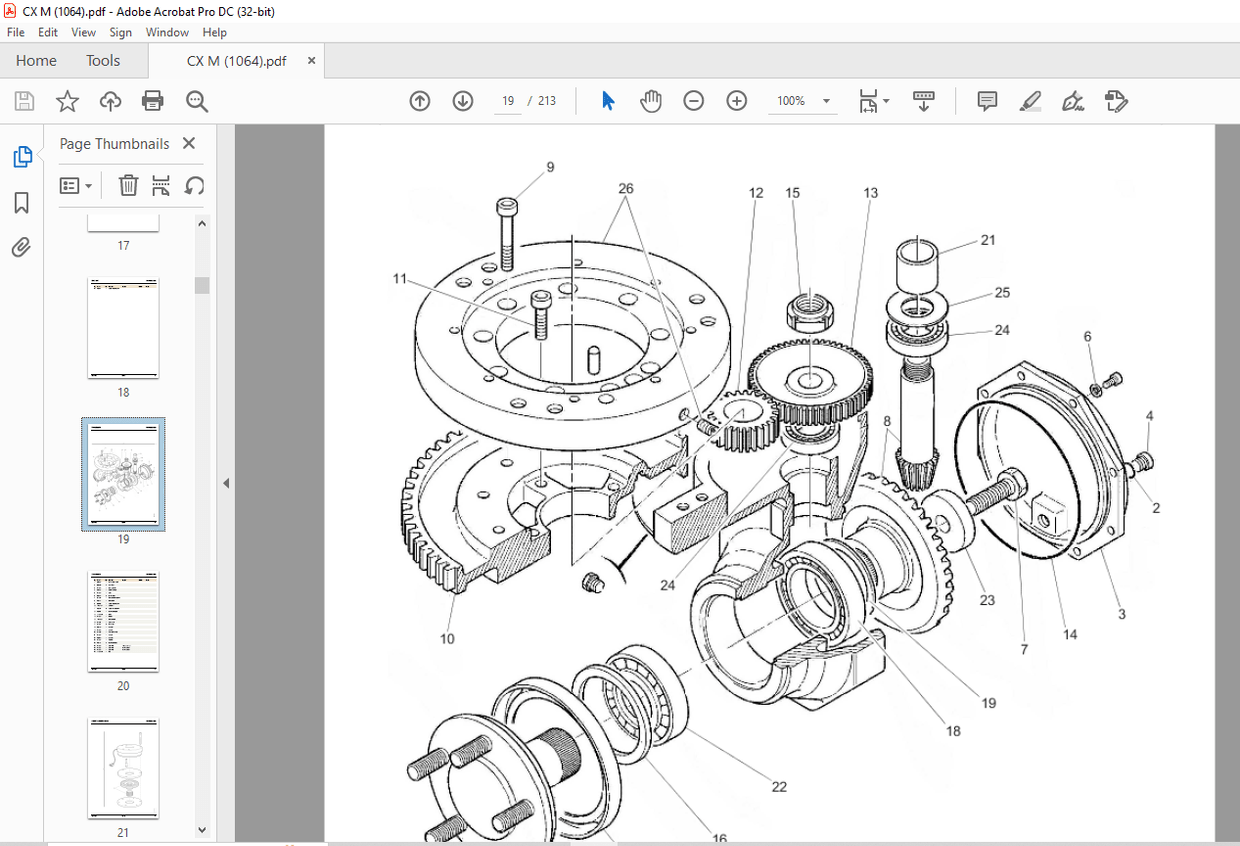This screenshot has height=846, width=1240.
Task: Switch to the Tools tab
Action: [103, 60]
